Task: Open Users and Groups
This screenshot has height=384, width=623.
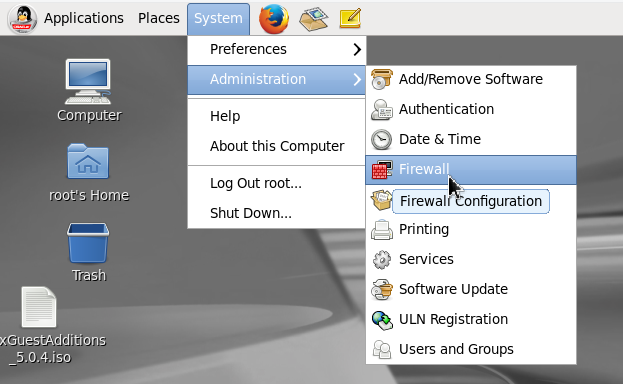Action: coord(471,349)
